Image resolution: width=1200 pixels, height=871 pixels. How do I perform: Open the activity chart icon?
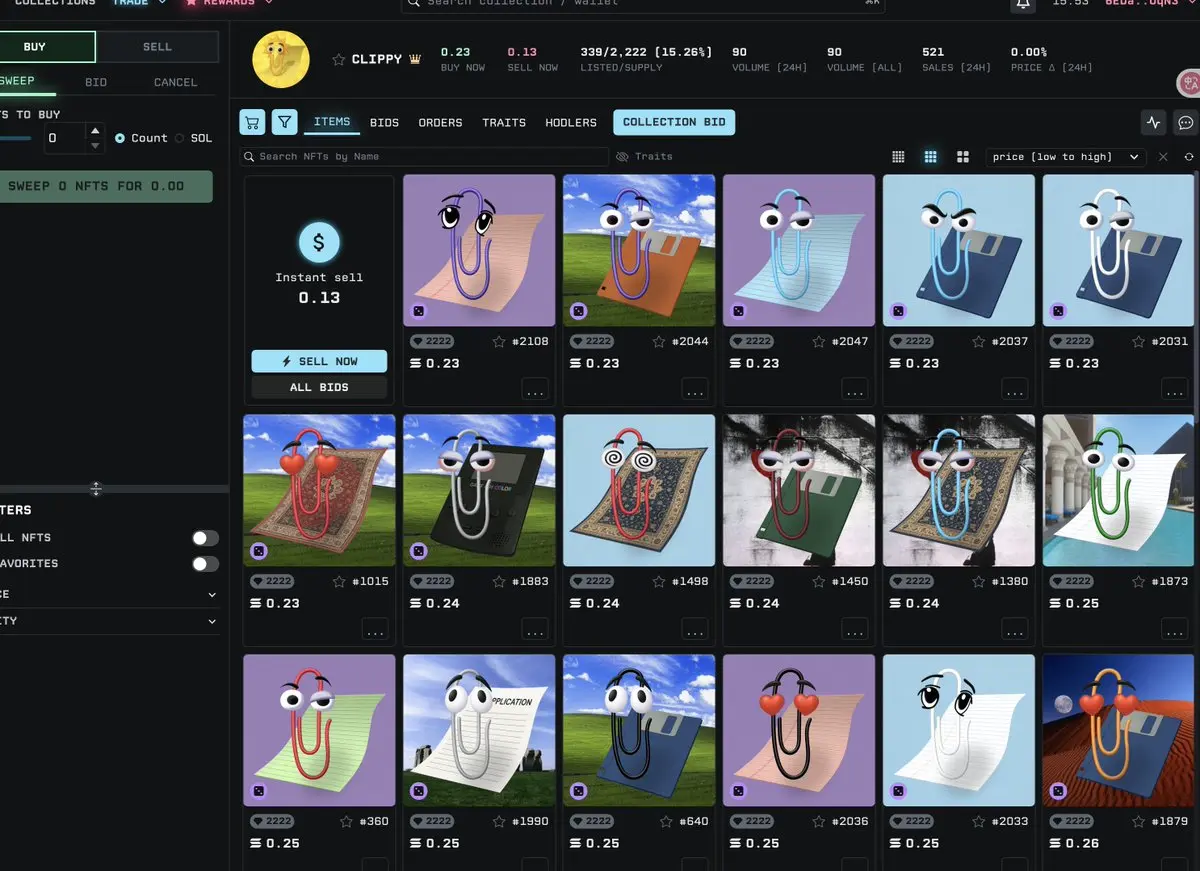(x=1154, y=122)
